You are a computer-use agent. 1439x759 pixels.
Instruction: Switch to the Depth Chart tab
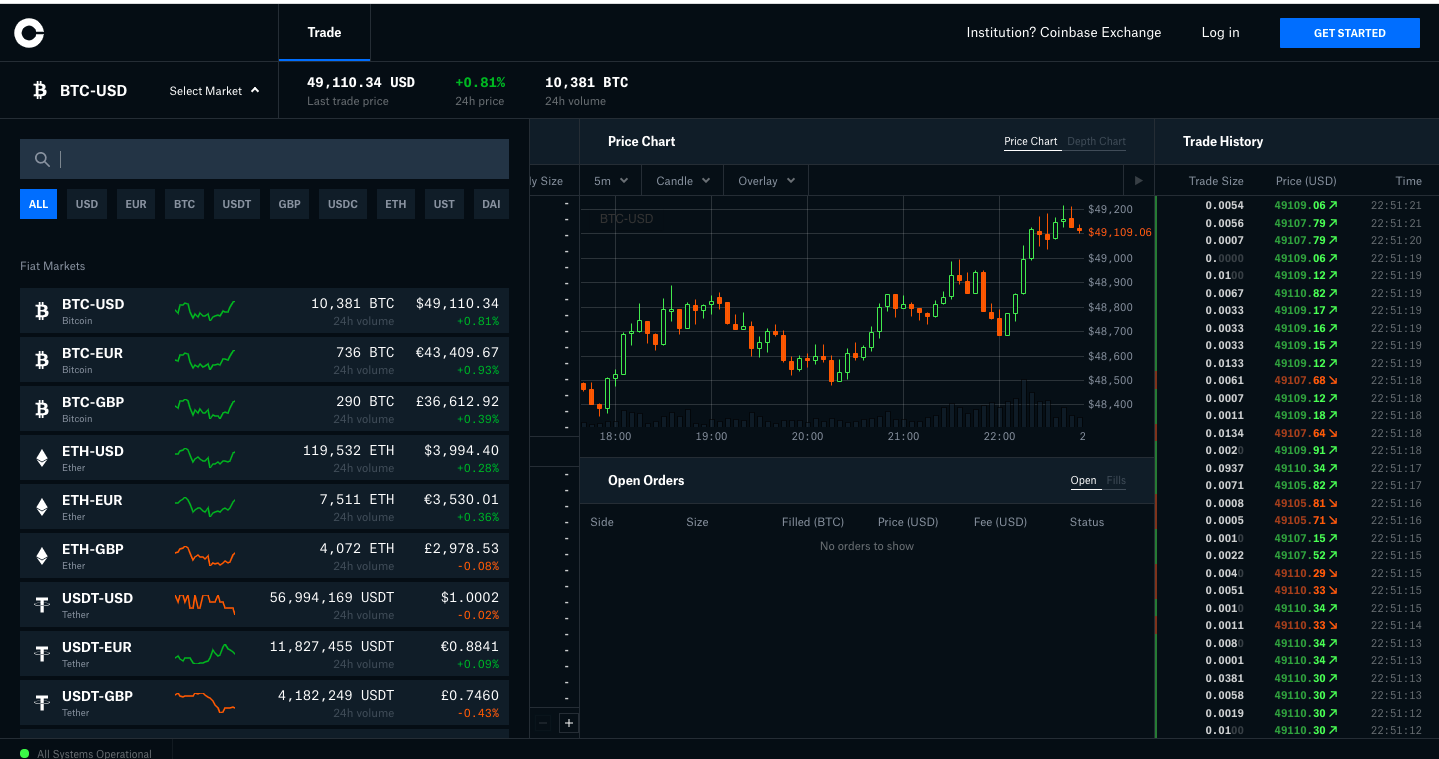tap(1097, 142)
